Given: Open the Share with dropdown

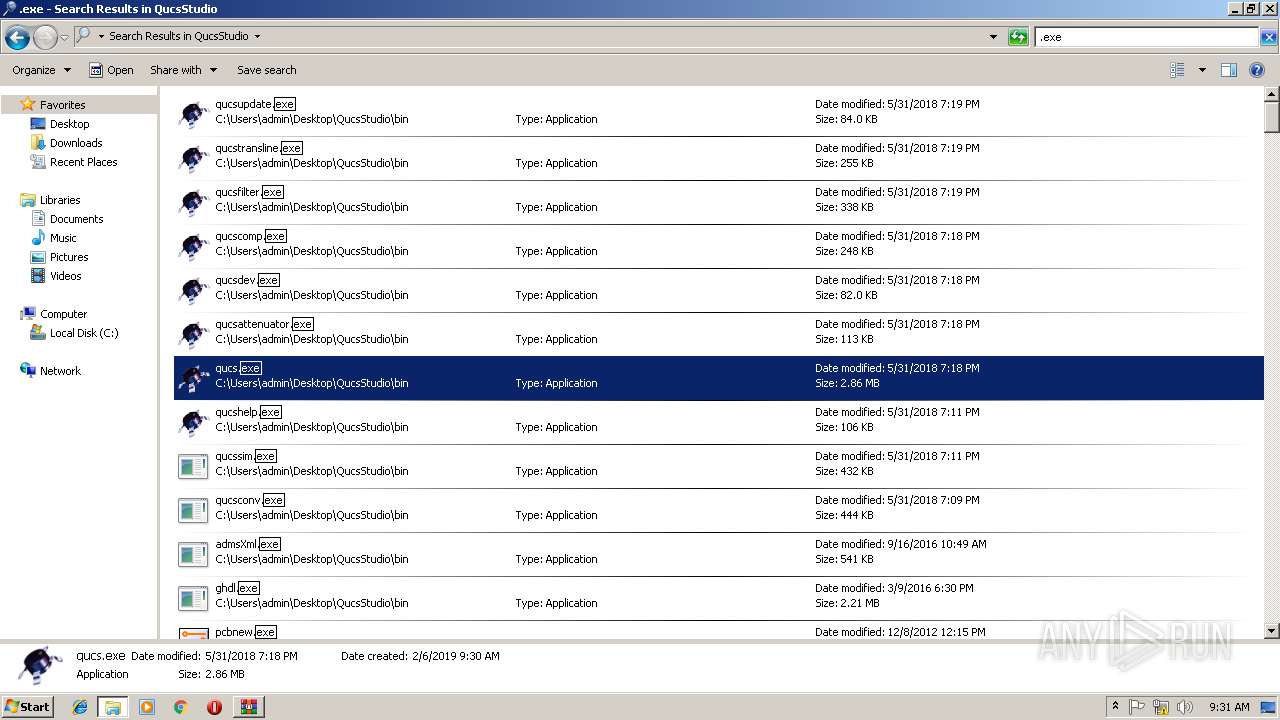Looking at the screenshot, I should 183,70.
